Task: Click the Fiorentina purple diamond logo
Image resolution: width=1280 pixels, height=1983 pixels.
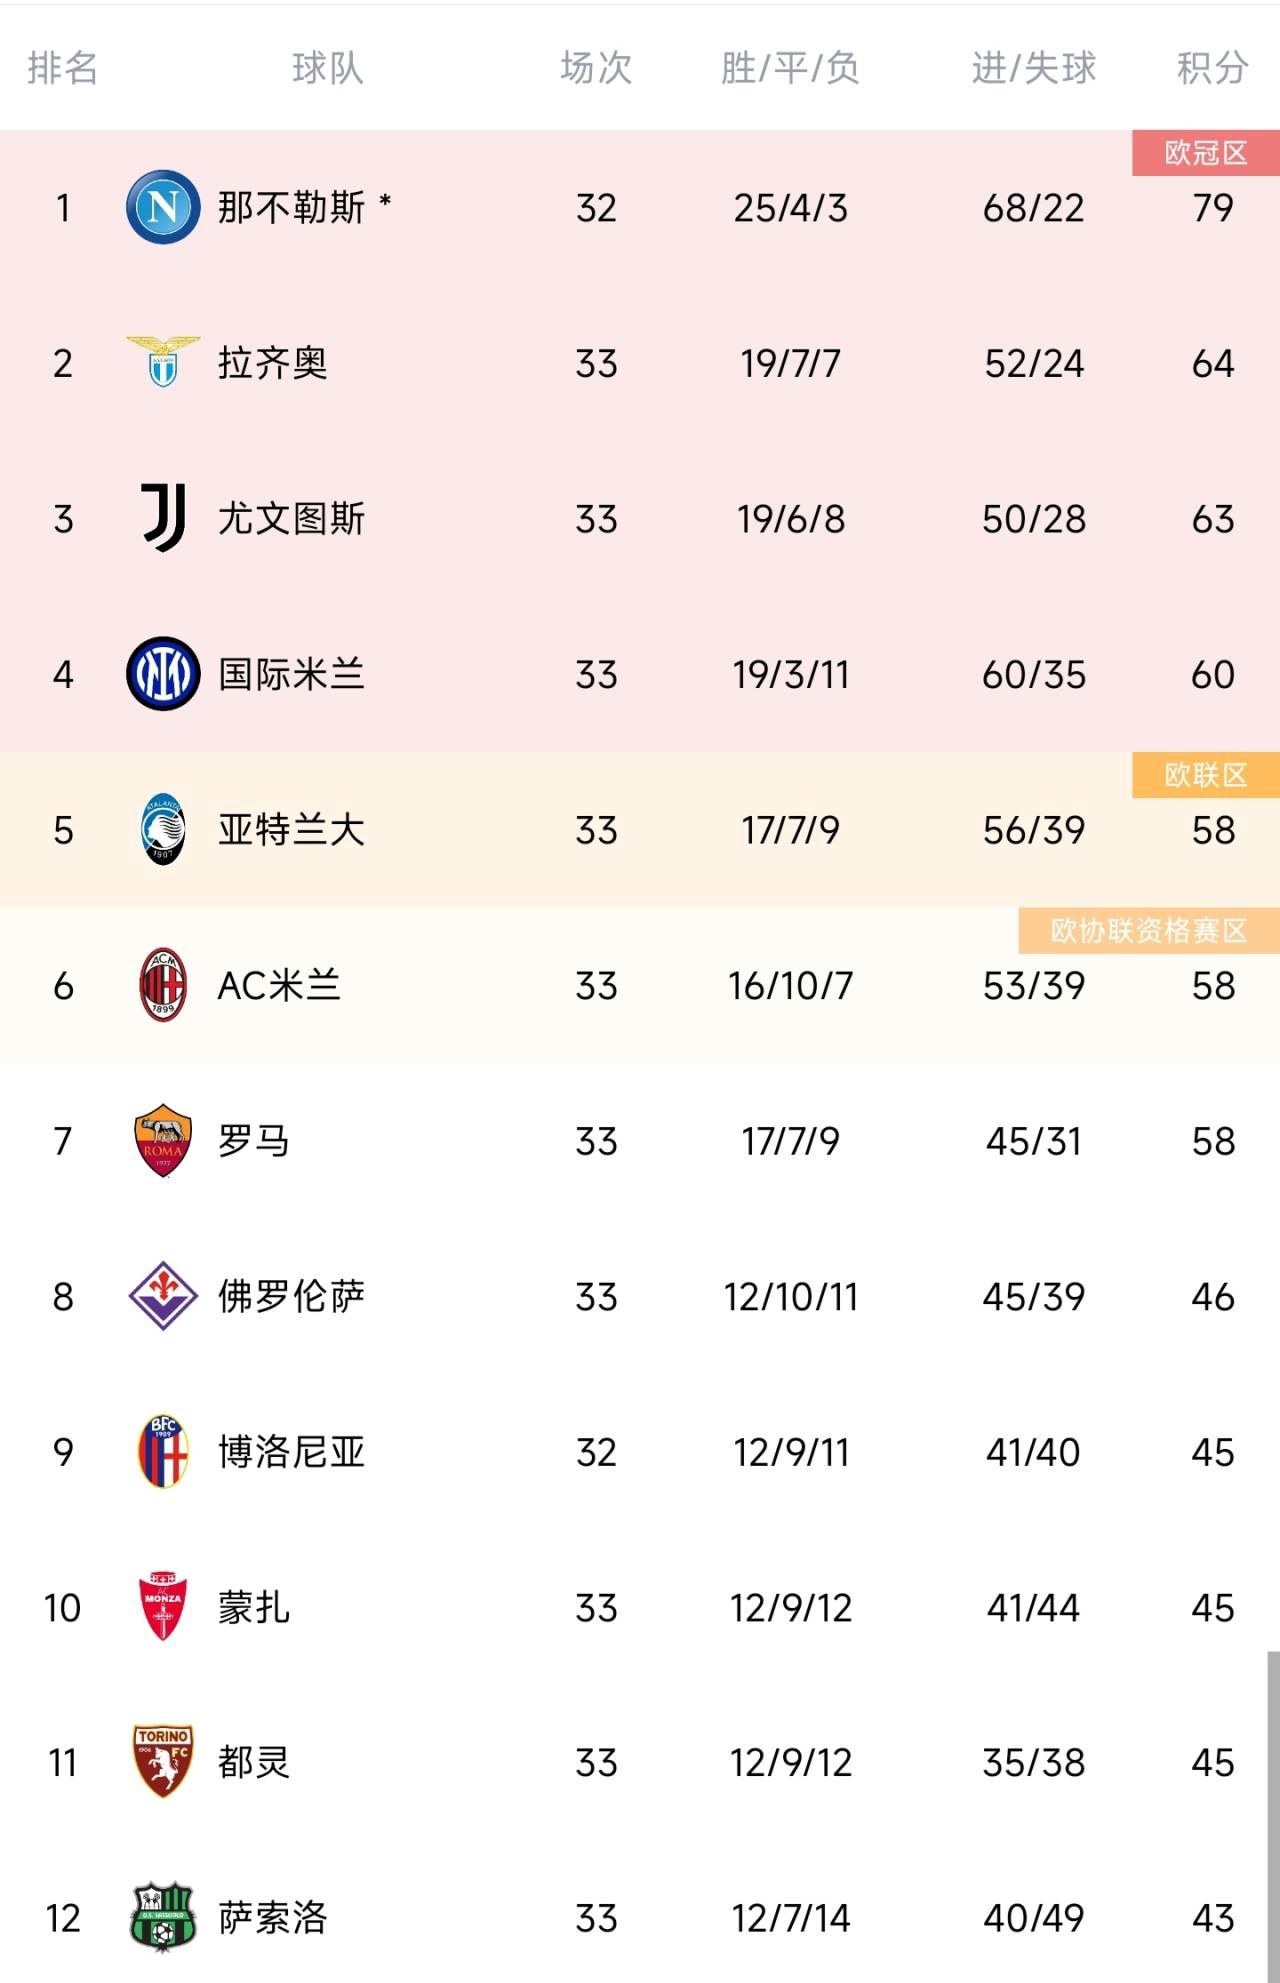Action: point(163,1296)
